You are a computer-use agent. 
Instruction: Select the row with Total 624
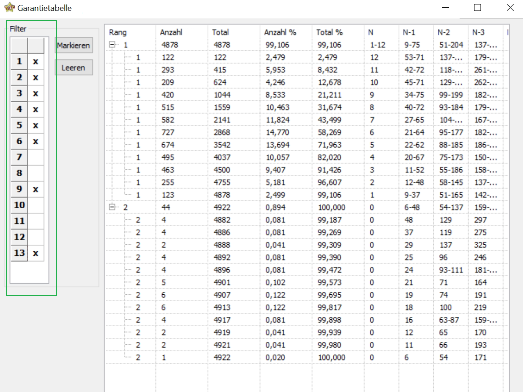click(x=307, y=82)
